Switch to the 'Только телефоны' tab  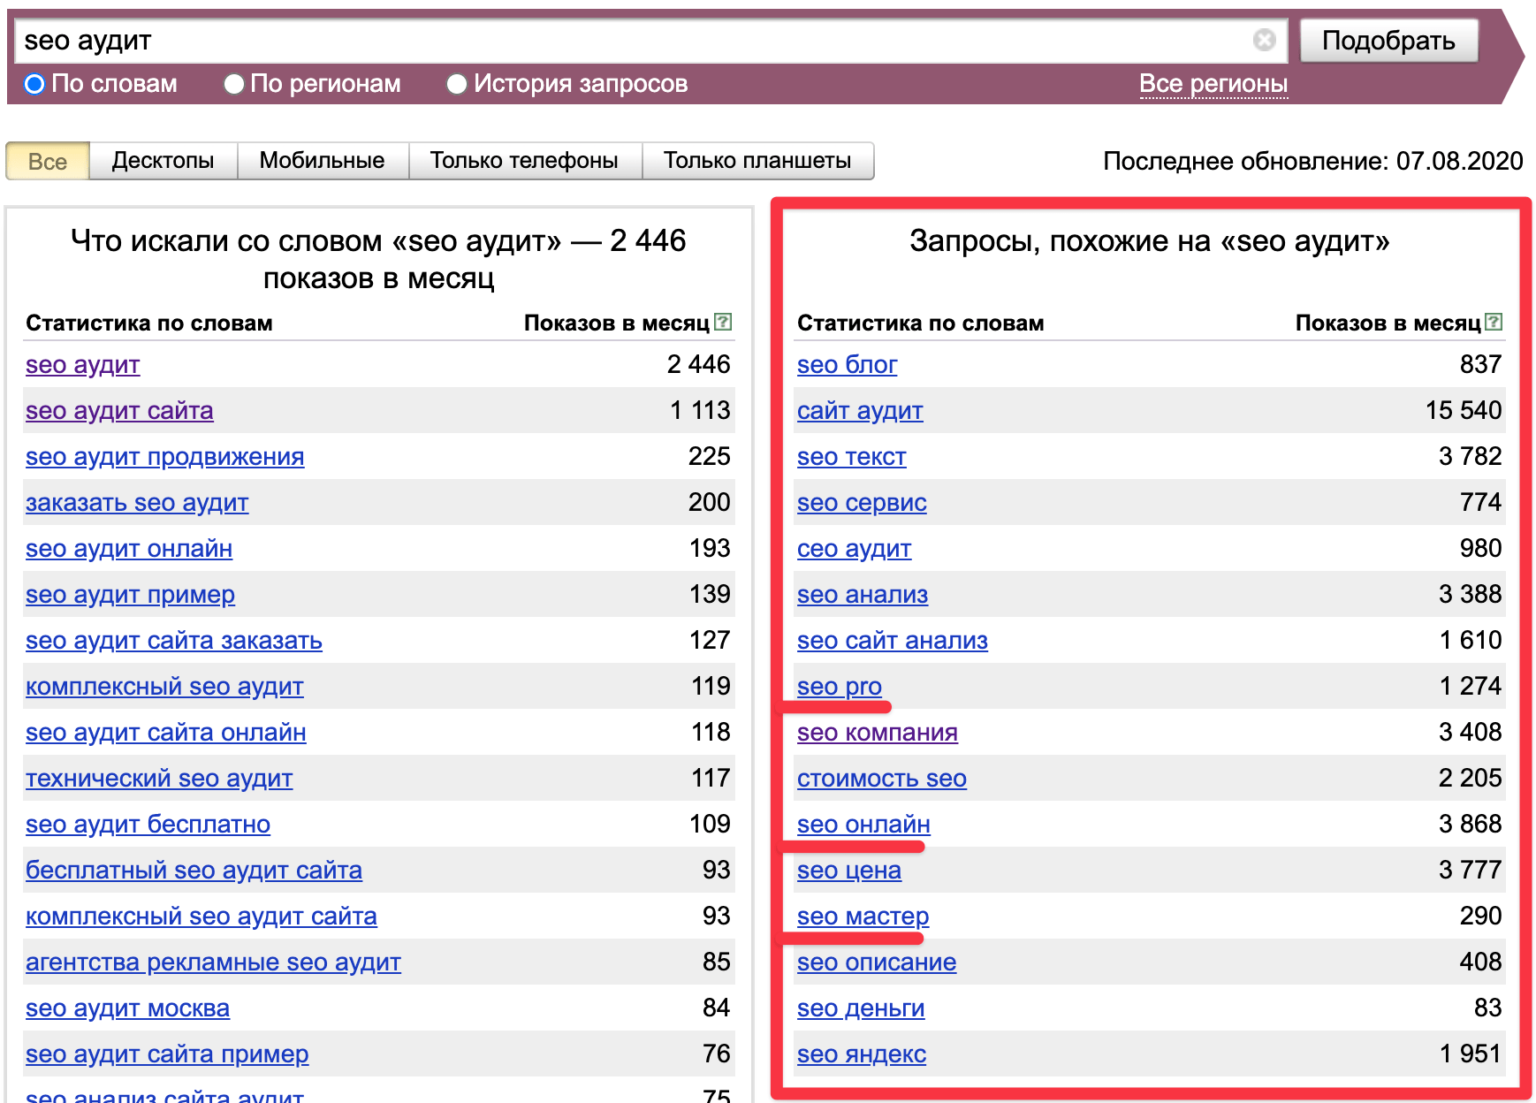[x=524, y=161]
